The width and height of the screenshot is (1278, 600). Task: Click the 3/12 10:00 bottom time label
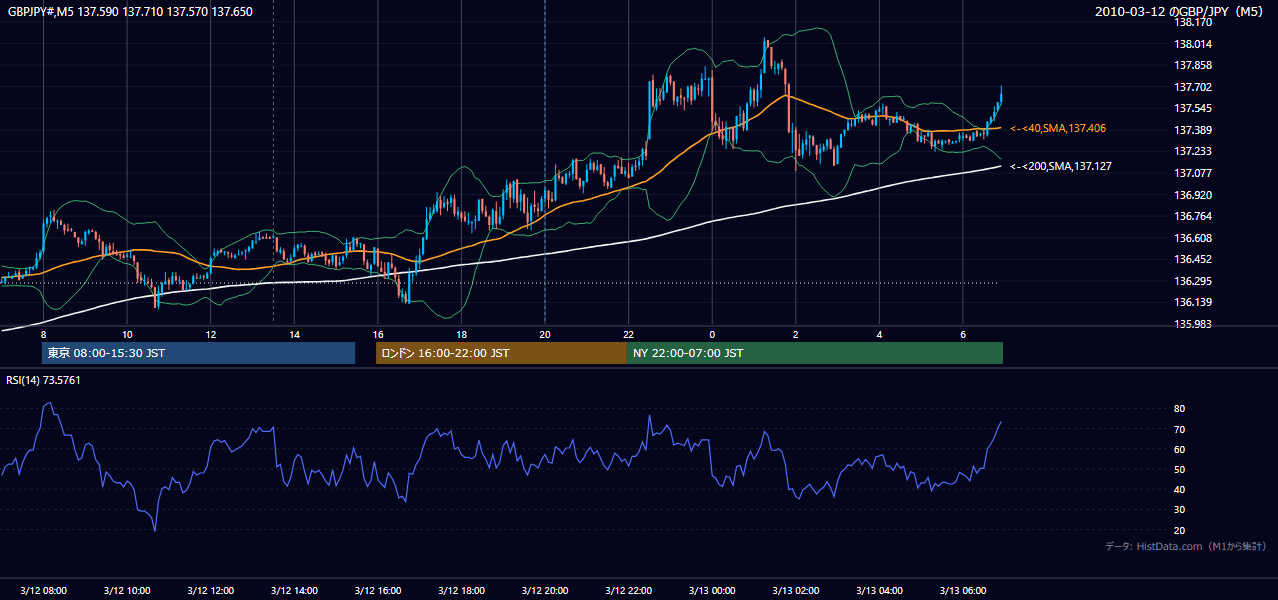pos(127,591)
